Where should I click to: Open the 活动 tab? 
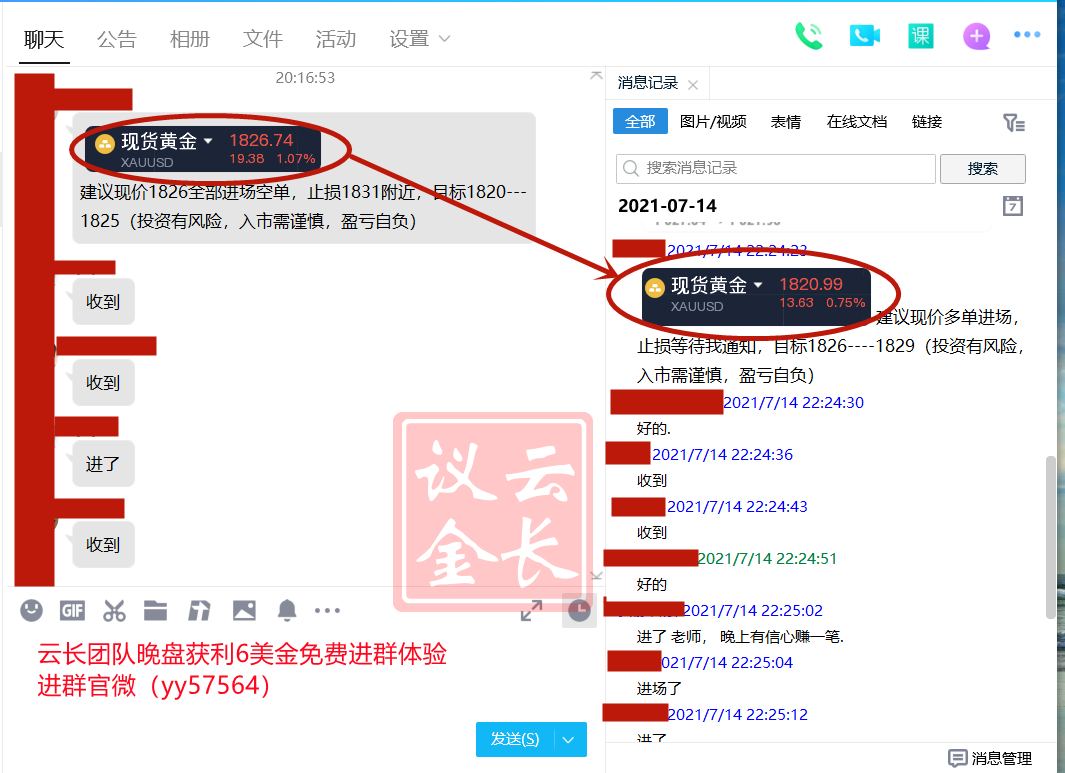click(336, 39)
